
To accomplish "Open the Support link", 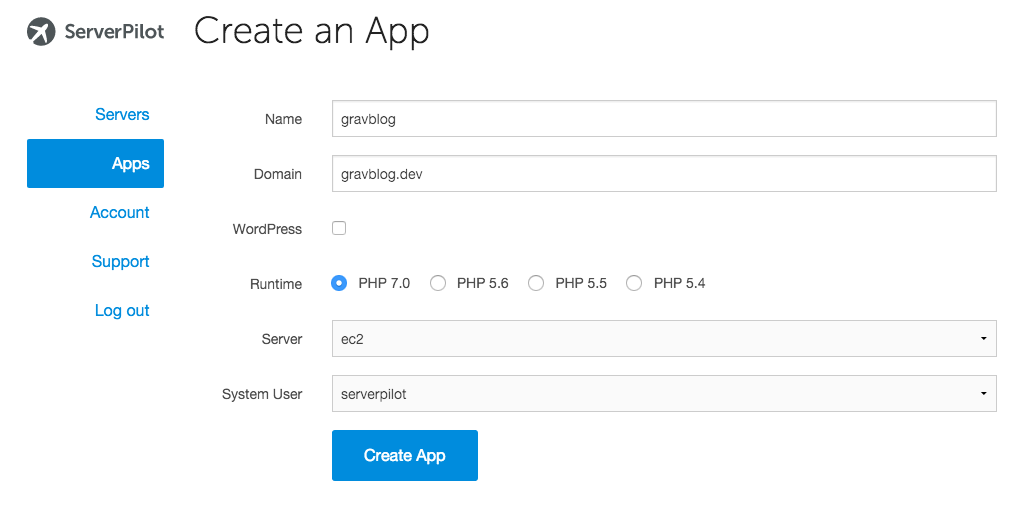I will tap(121, 261).
